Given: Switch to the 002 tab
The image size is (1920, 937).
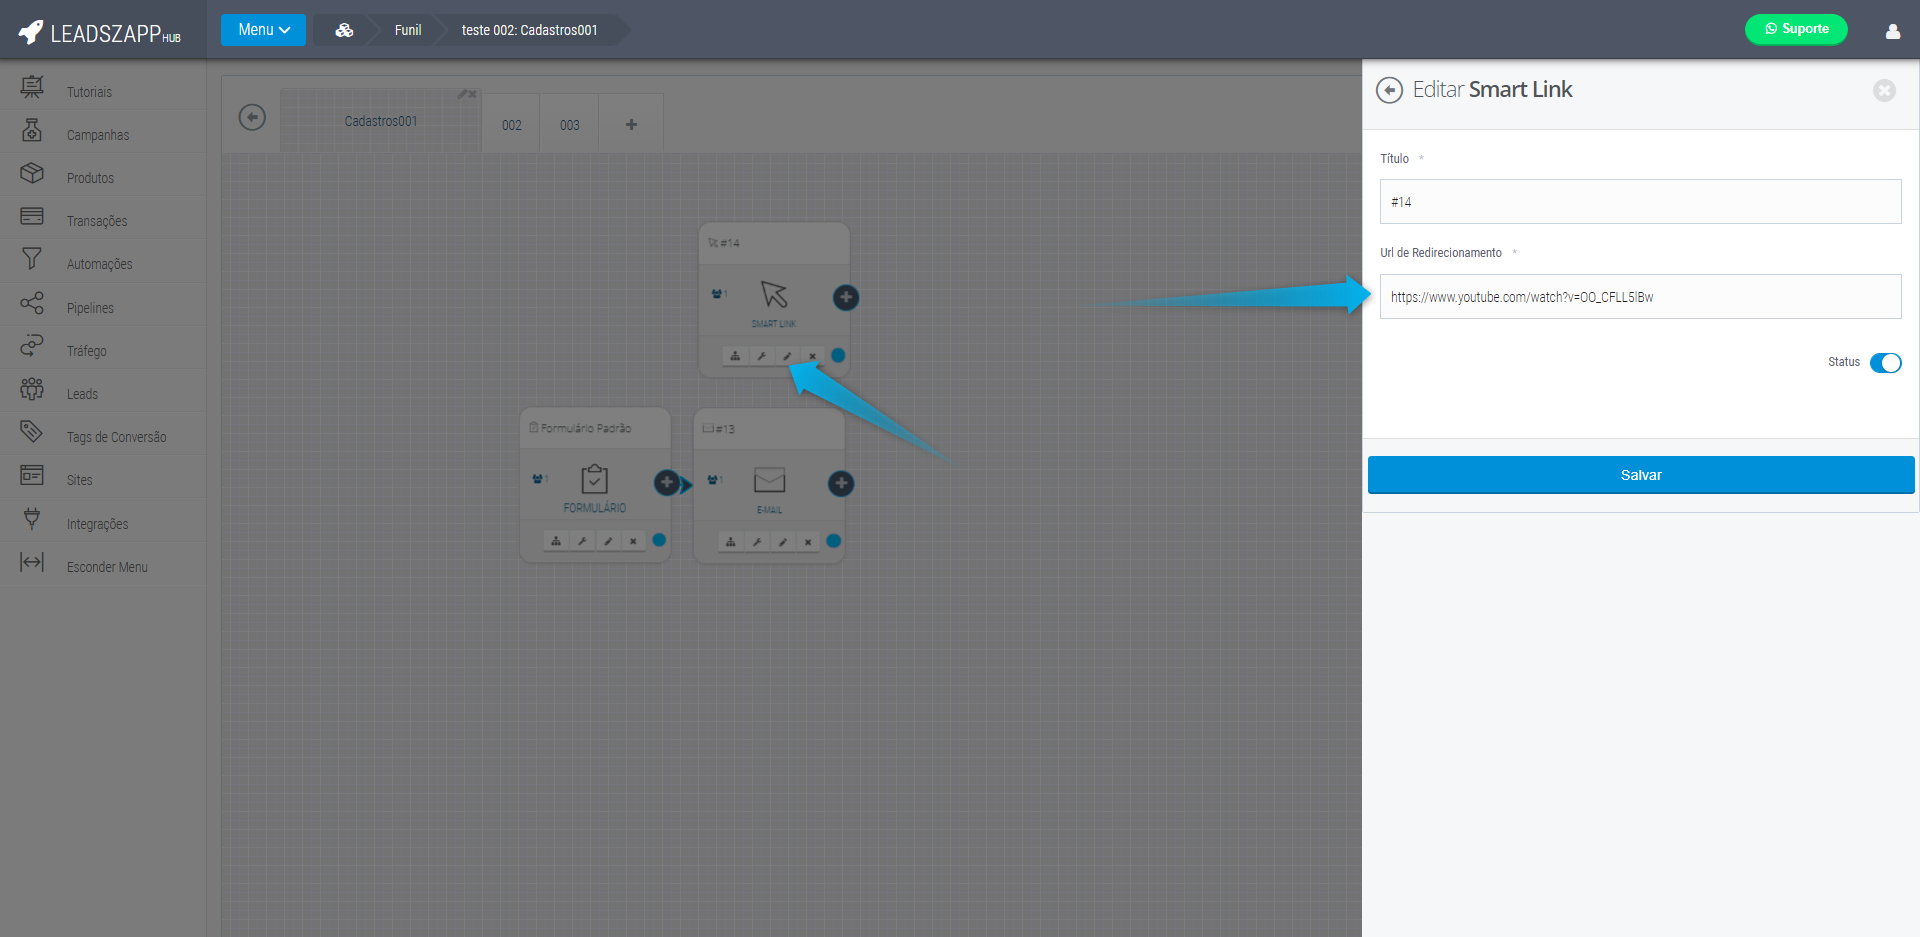Looking at the screenshot, I should 511,125.
